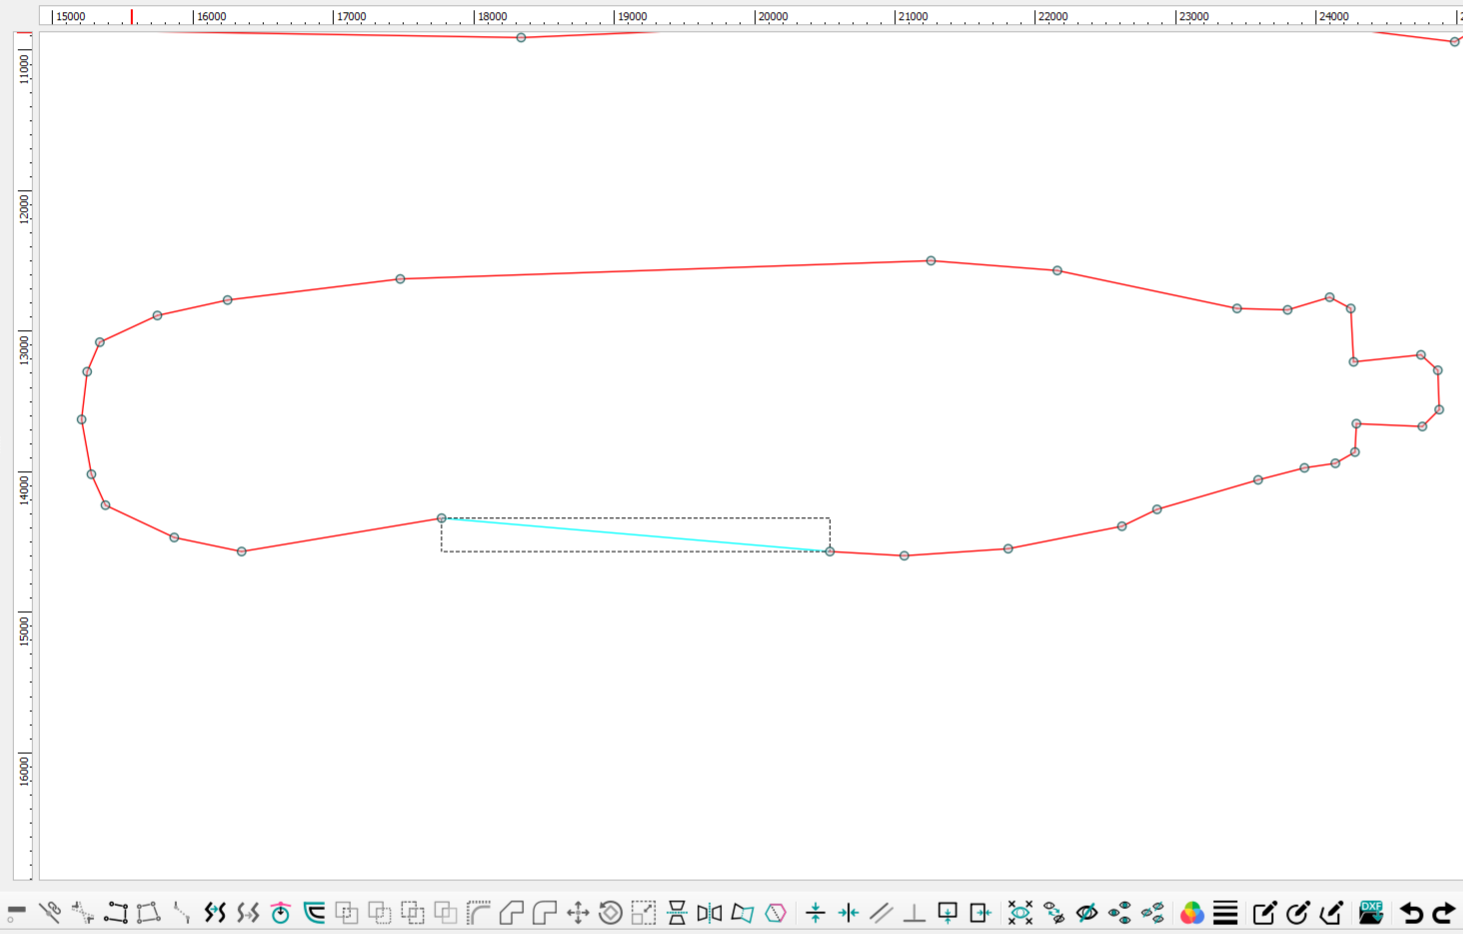Open the line thickness stack icon

(x=1225, y=912)
